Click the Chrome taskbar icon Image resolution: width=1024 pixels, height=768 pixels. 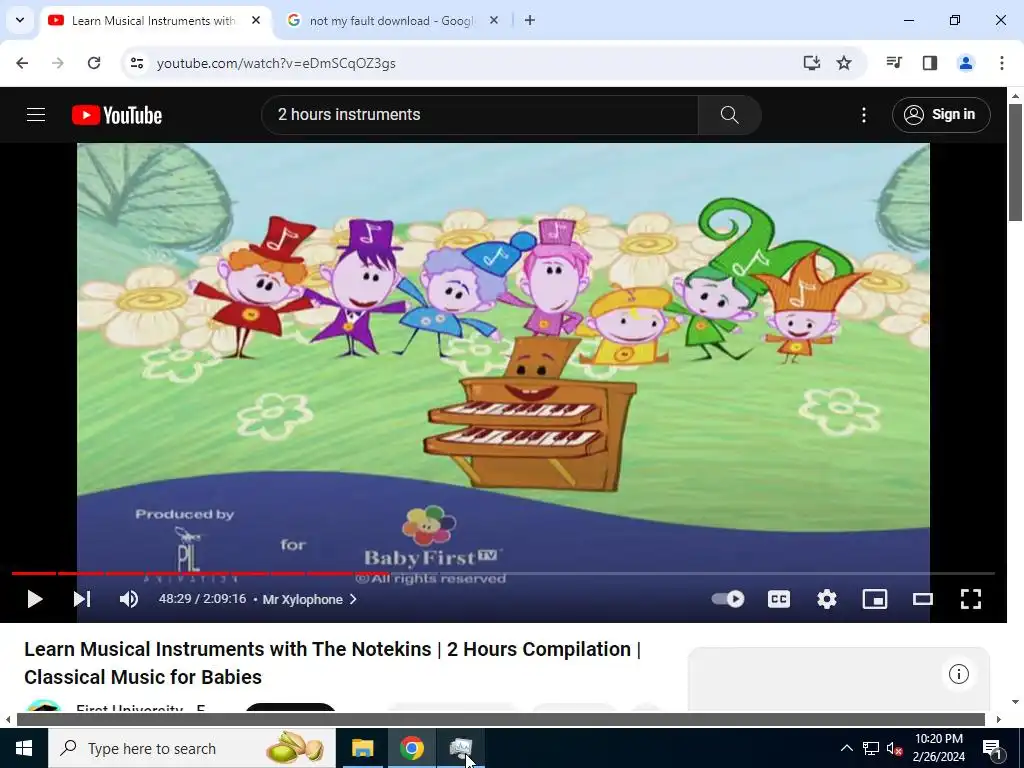point(411,748)
